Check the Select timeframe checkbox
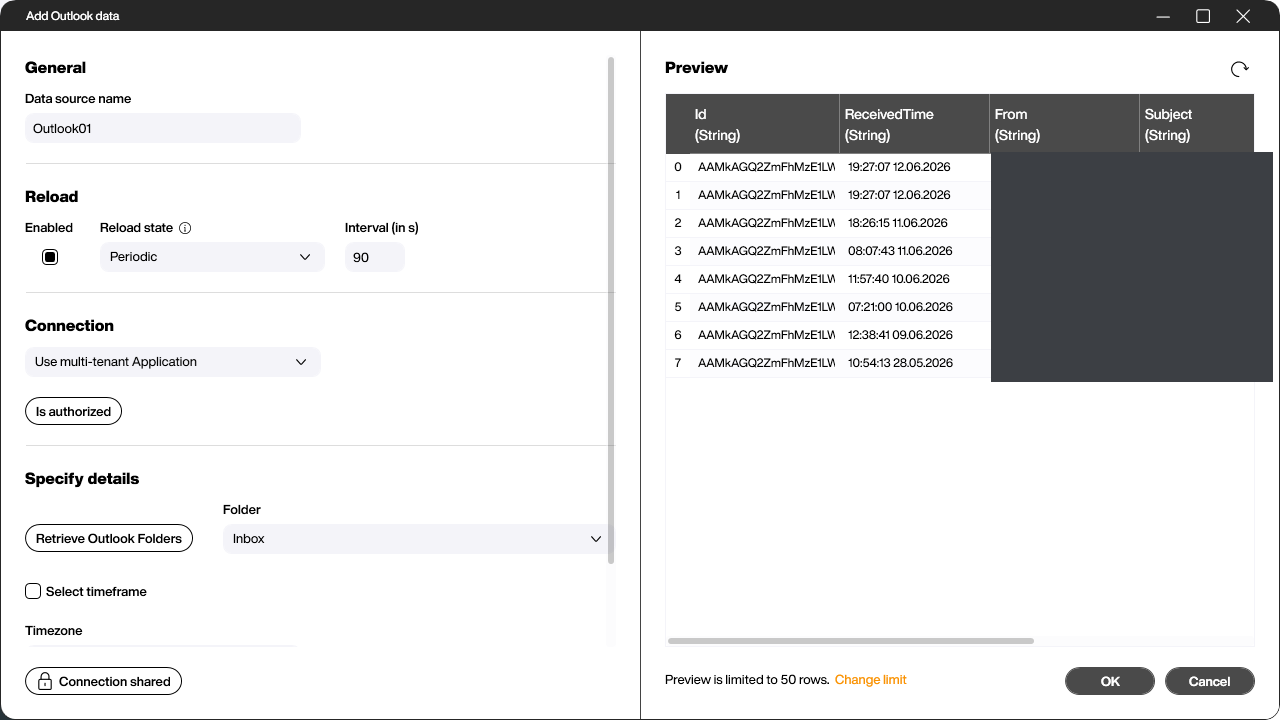 tap(33, 591)
